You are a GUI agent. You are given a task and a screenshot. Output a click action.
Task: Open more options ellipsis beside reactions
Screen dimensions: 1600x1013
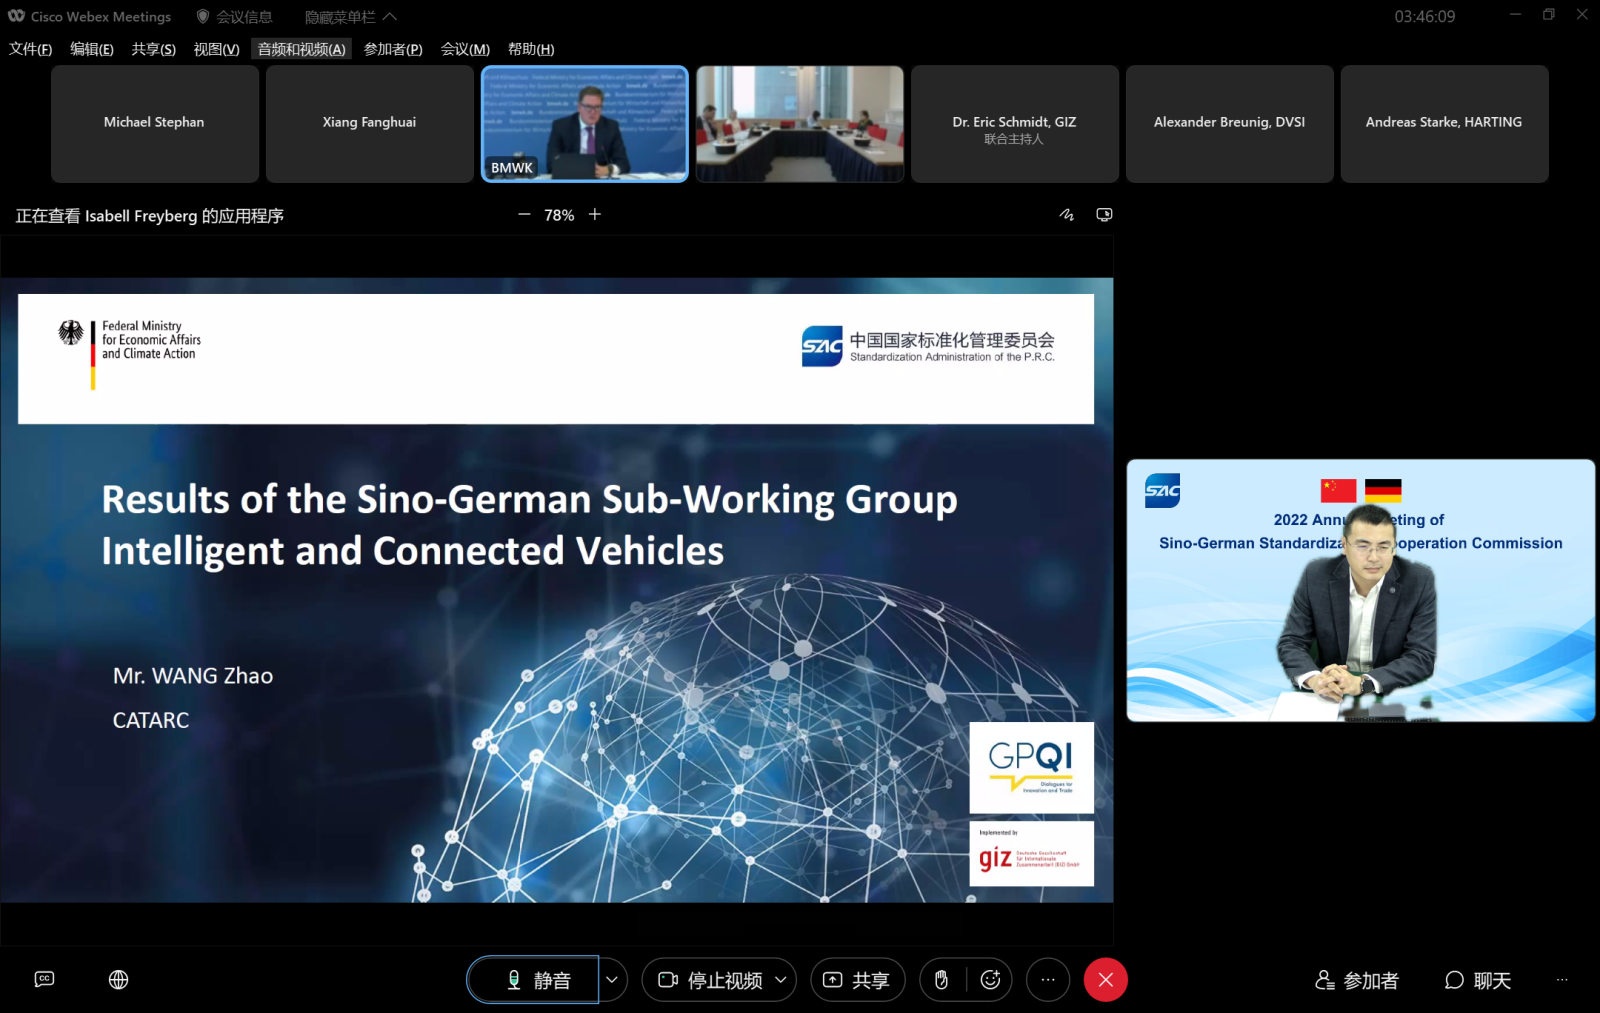(x=1047, y=980)
